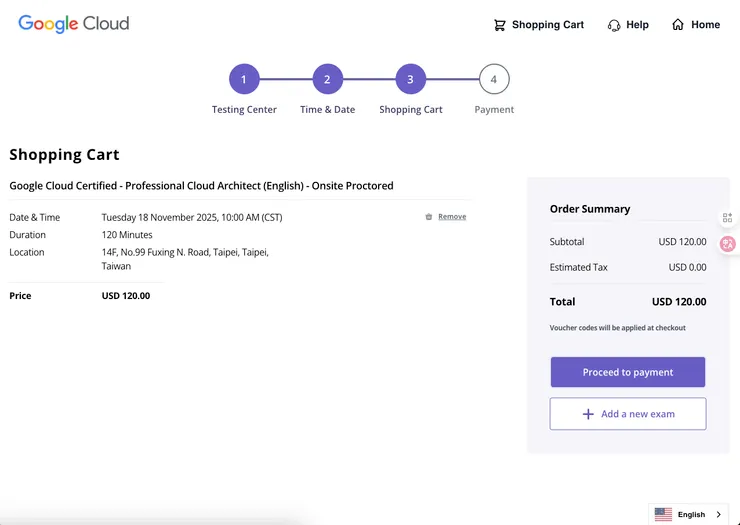Click the plus icon on Add a new exam

tap(588, 414)
